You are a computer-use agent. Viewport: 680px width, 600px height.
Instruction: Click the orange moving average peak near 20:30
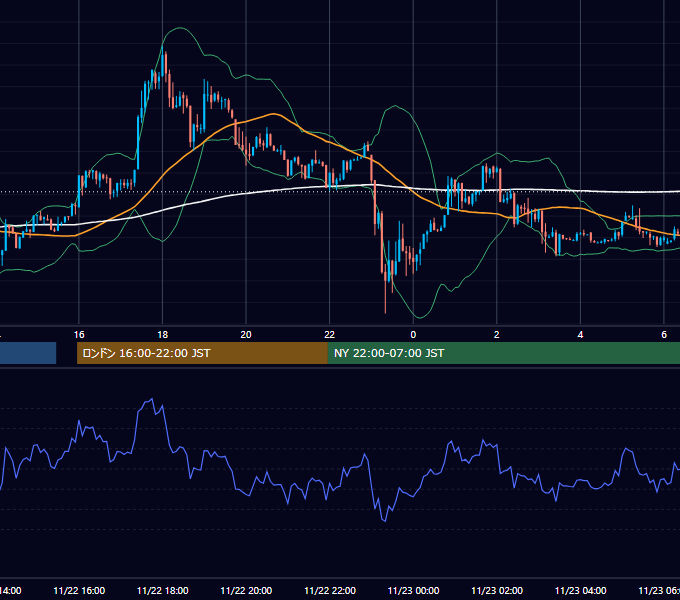point(273,114)
